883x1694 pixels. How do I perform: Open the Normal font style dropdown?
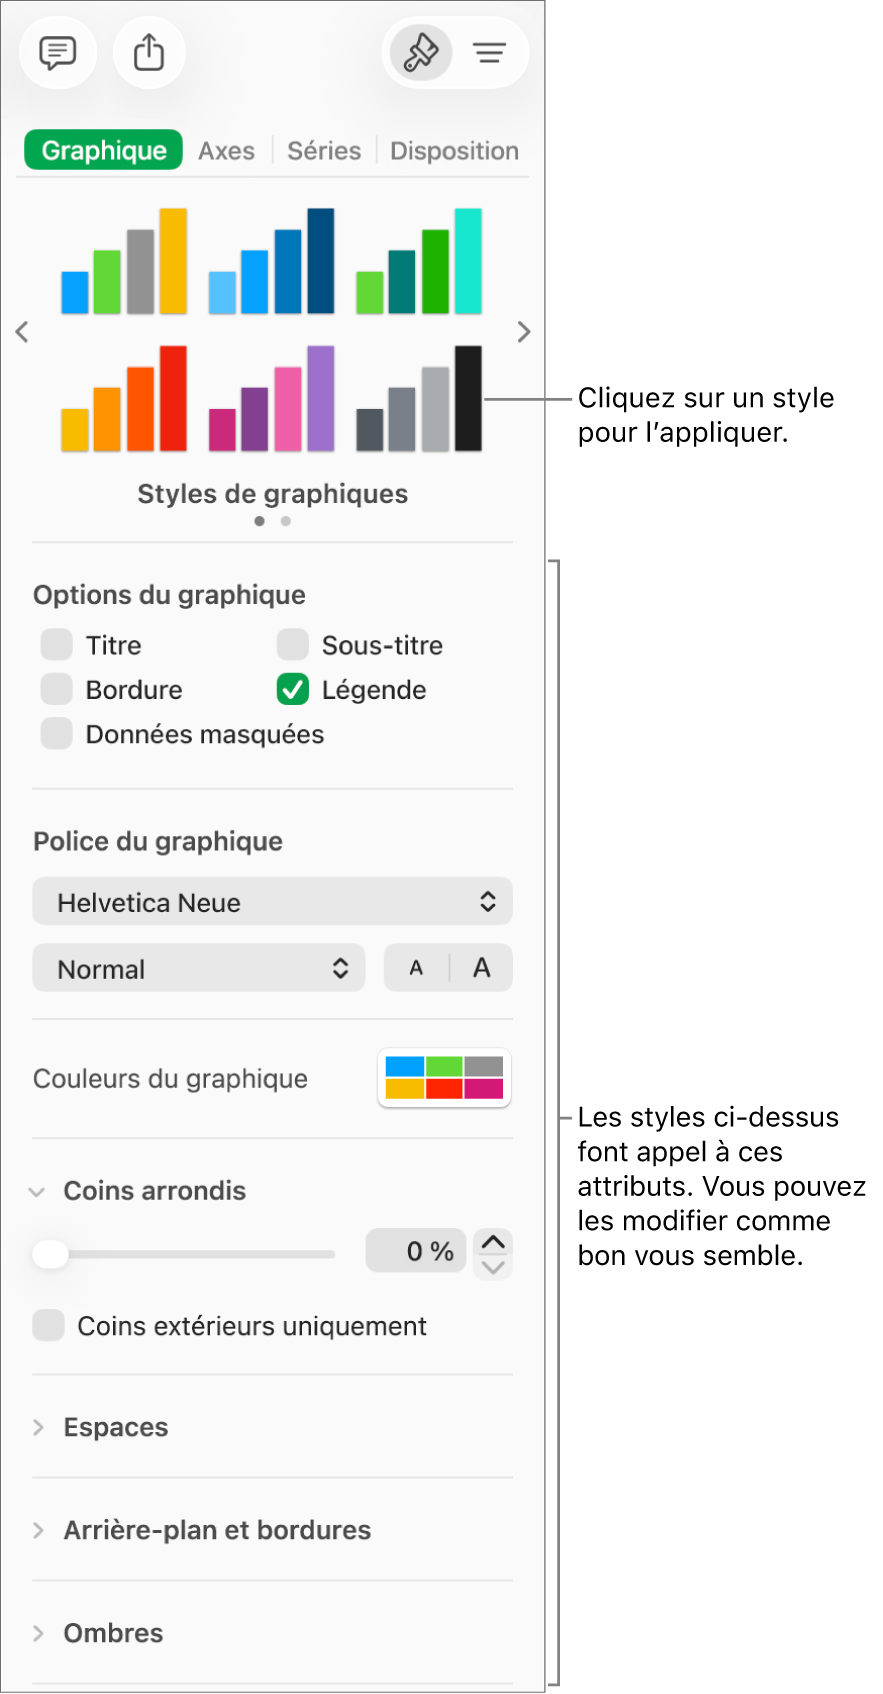(198, 967)
